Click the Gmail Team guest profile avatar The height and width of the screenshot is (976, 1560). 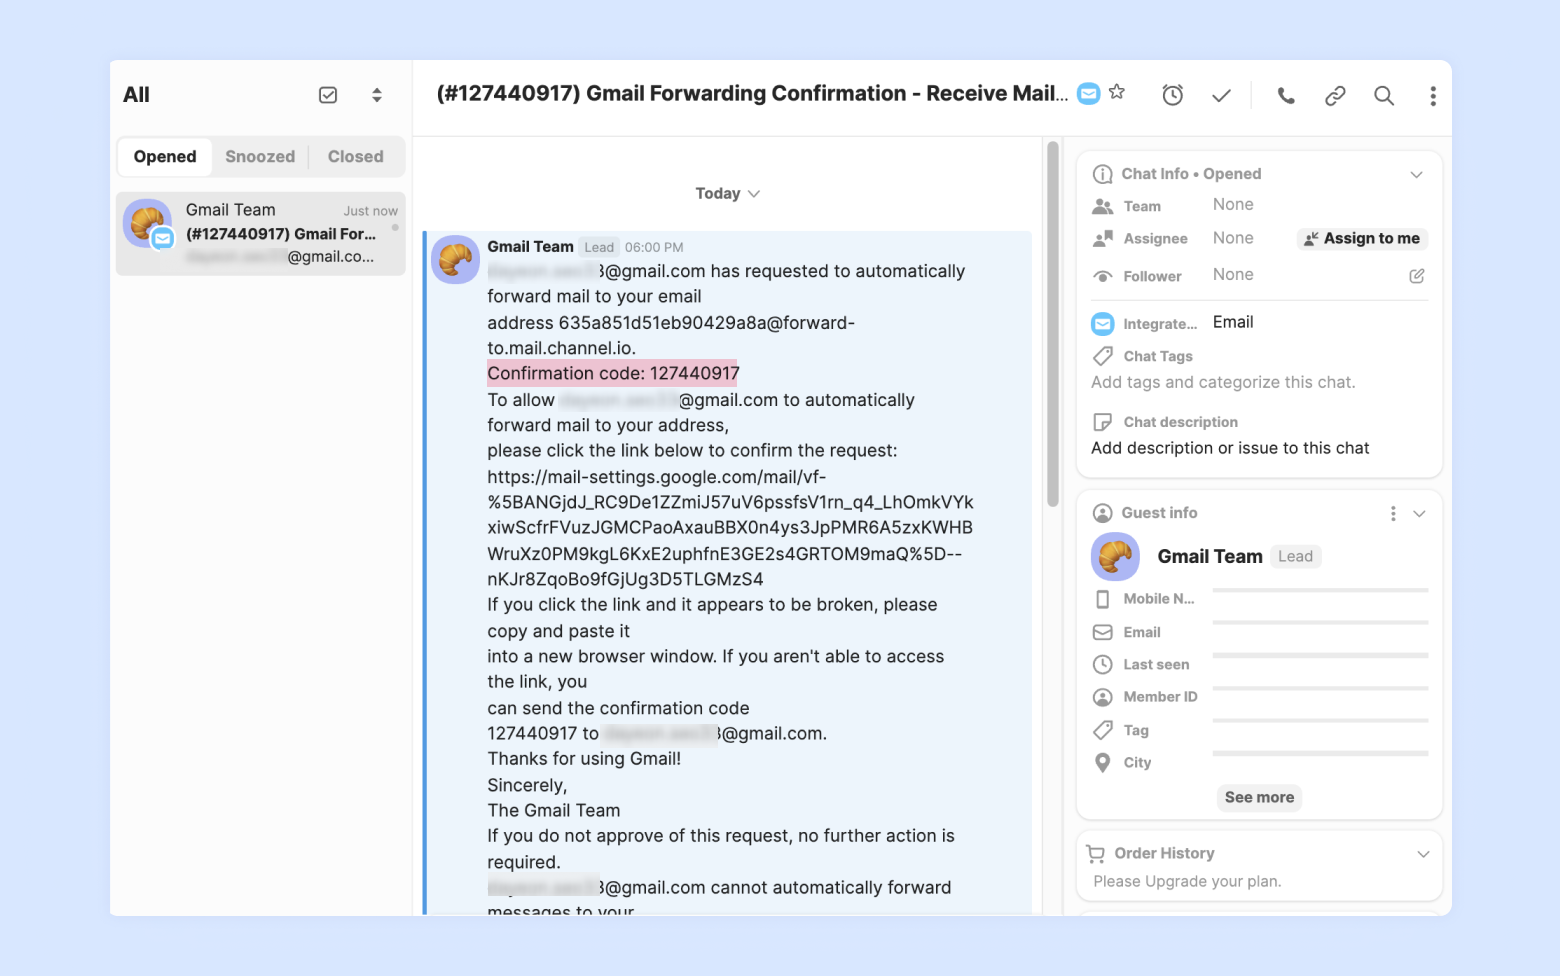pos(1115,556)
